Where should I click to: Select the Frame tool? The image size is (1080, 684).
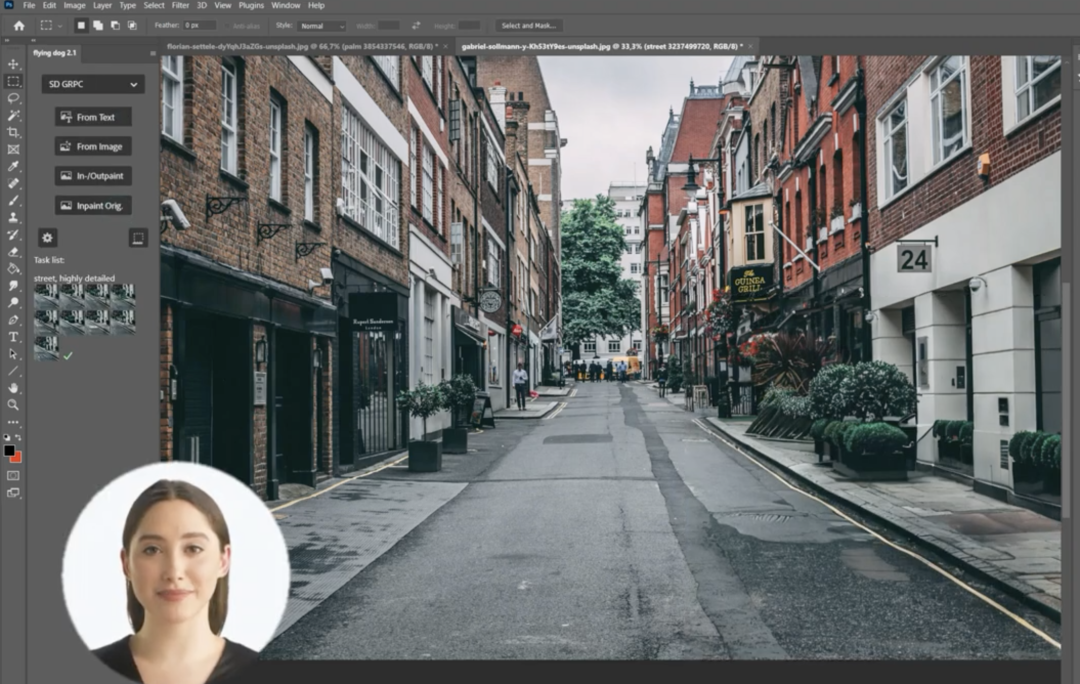13,149
